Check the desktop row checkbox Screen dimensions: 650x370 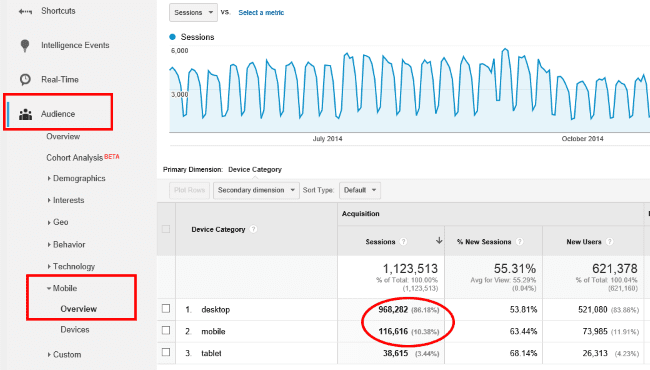[x=166, y=309]
